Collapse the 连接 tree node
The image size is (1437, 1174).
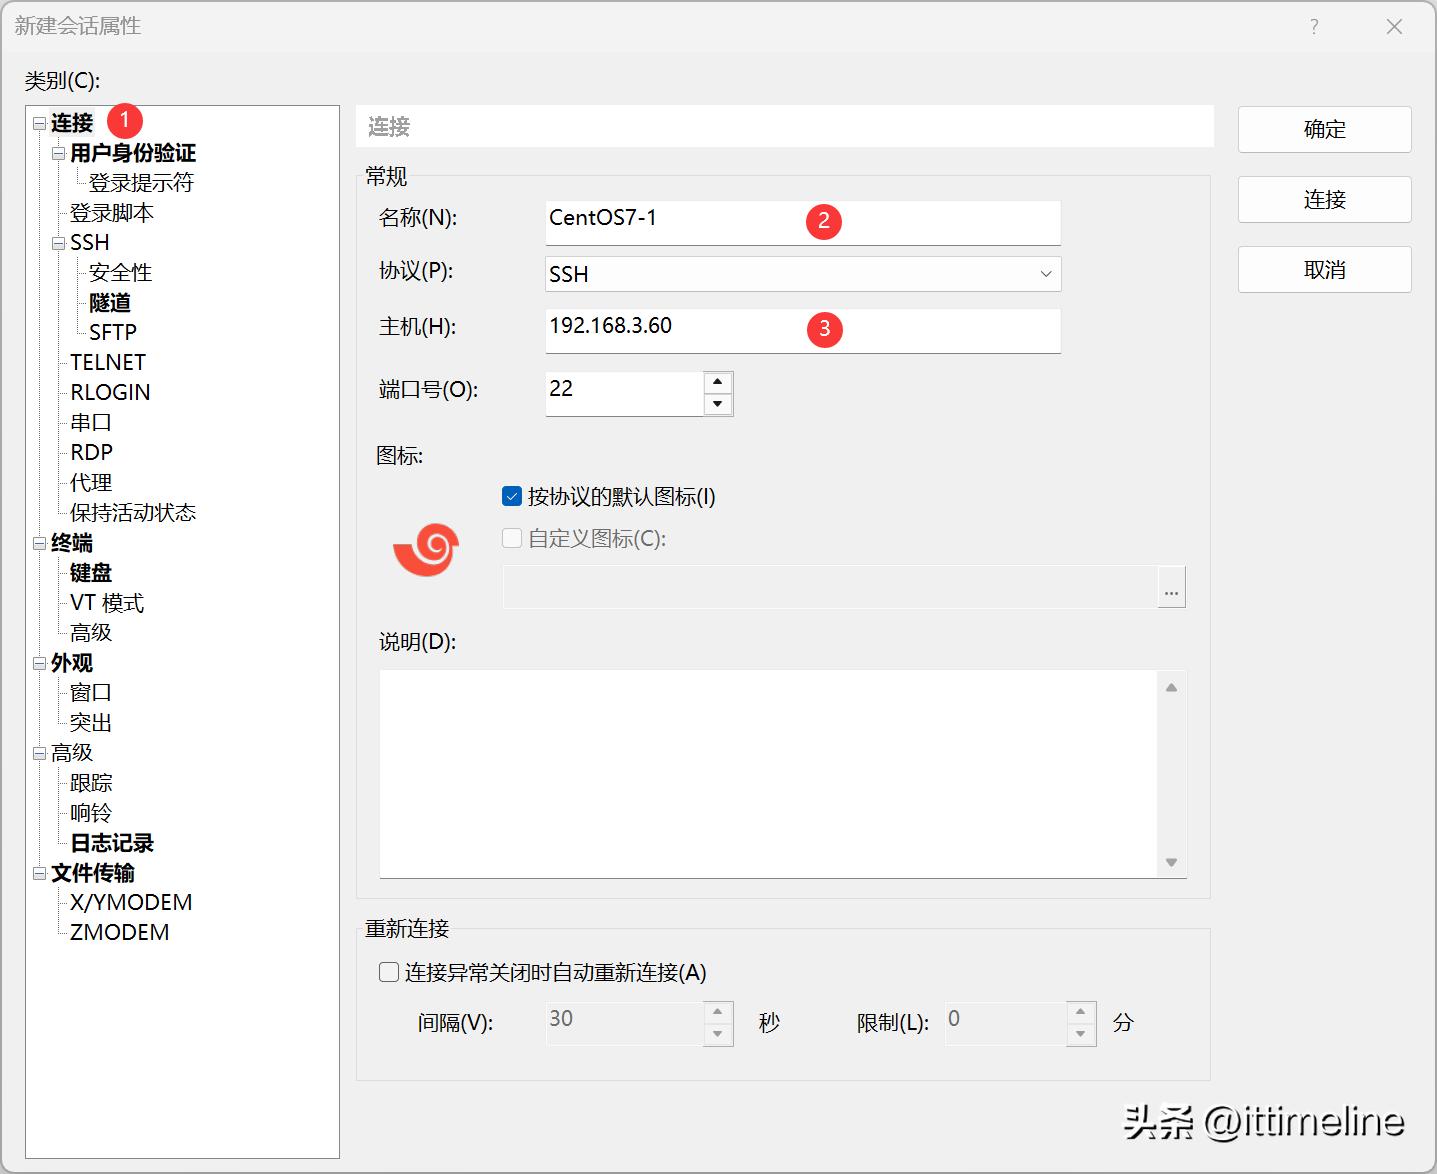click(39, 123)
